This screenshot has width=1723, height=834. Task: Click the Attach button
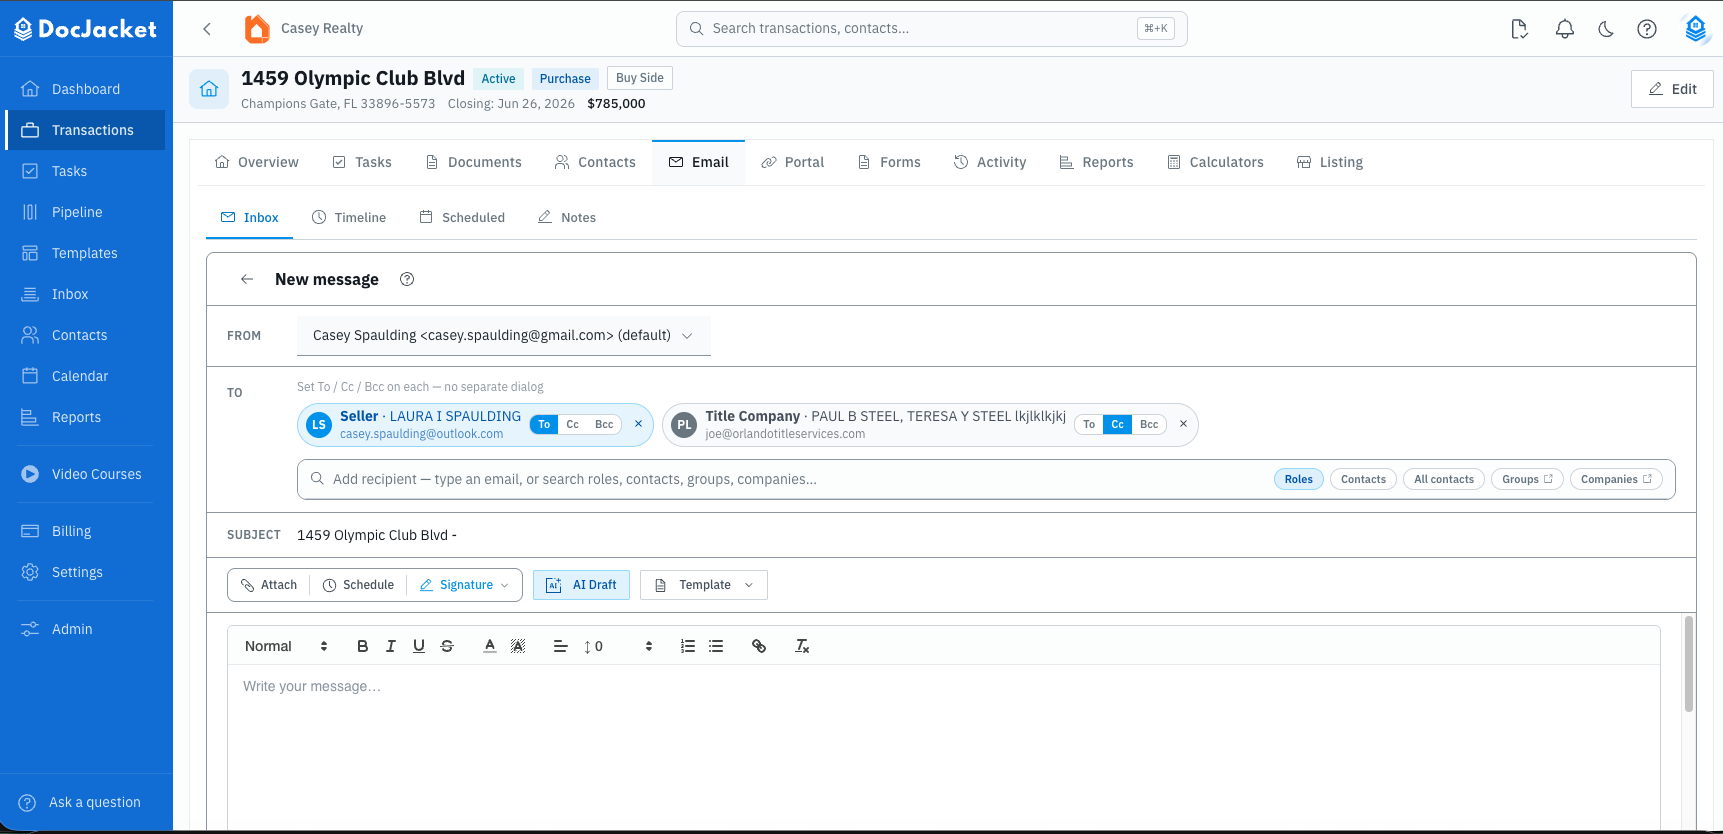click(269, 585)
